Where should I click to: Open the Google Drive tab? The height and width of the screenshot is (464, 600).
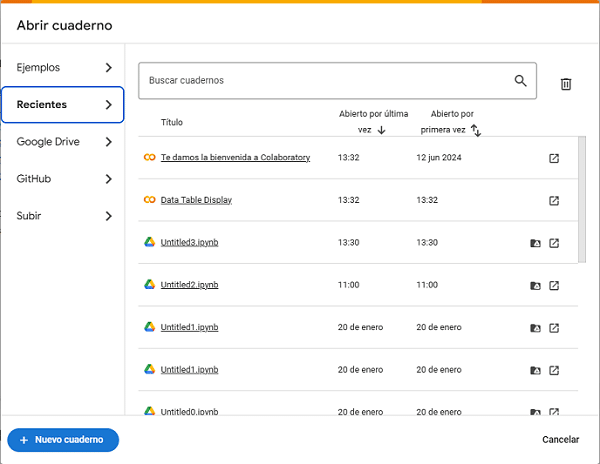(x=63, y=142)
